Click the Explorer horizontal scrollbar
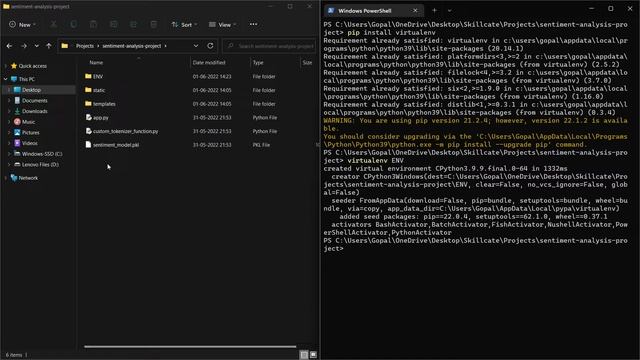 (x=190, y=347)
